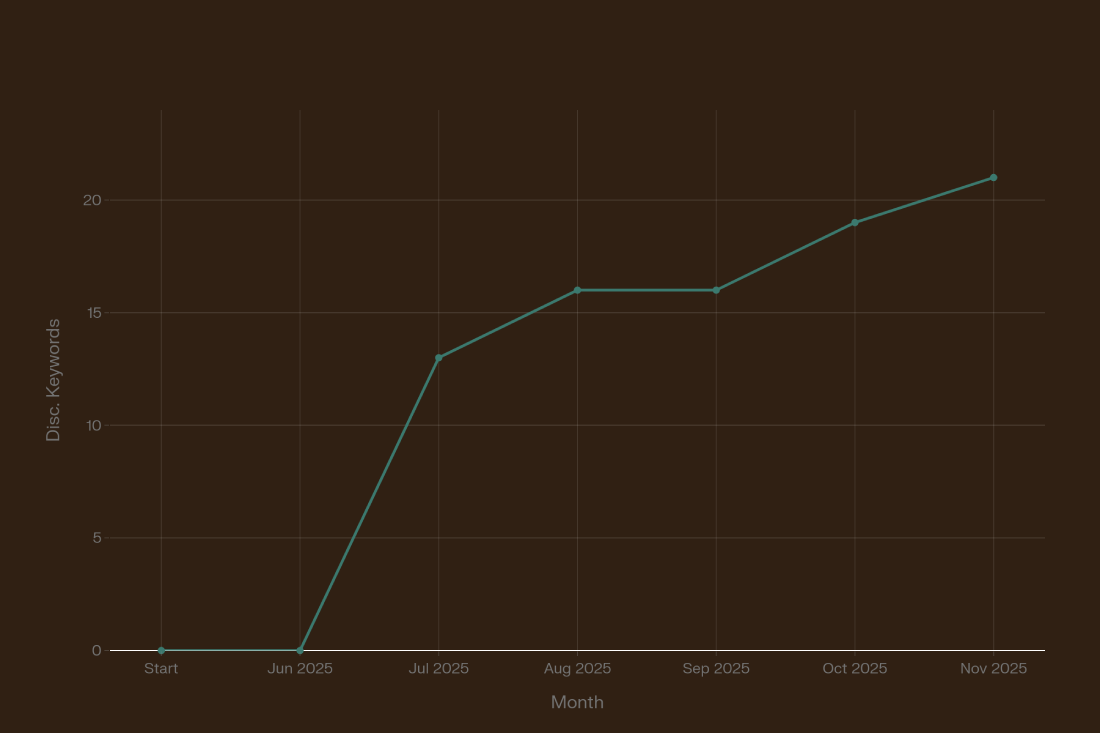Select the Nov 2025 data point marker
This screenshot has height=733, width=1100.
[993, 178]
